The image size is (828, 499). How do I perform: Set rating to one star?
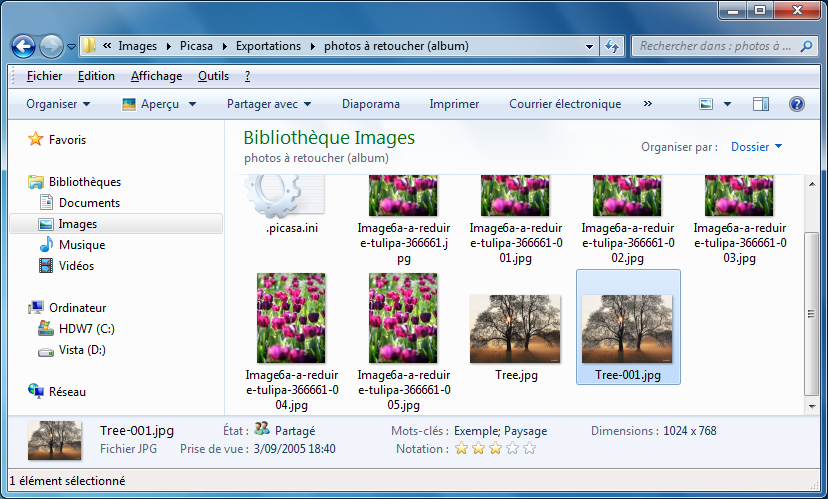462,449
